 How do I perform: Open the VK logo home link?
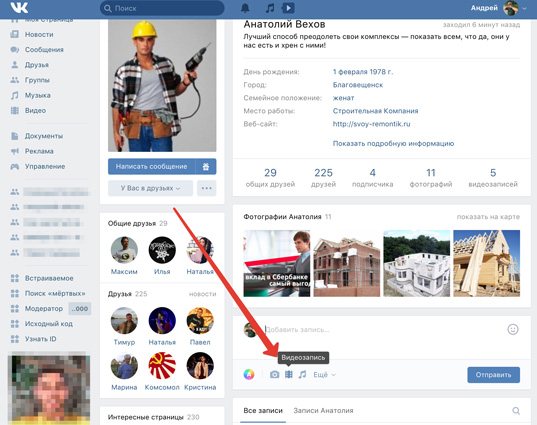pos(19,8)
